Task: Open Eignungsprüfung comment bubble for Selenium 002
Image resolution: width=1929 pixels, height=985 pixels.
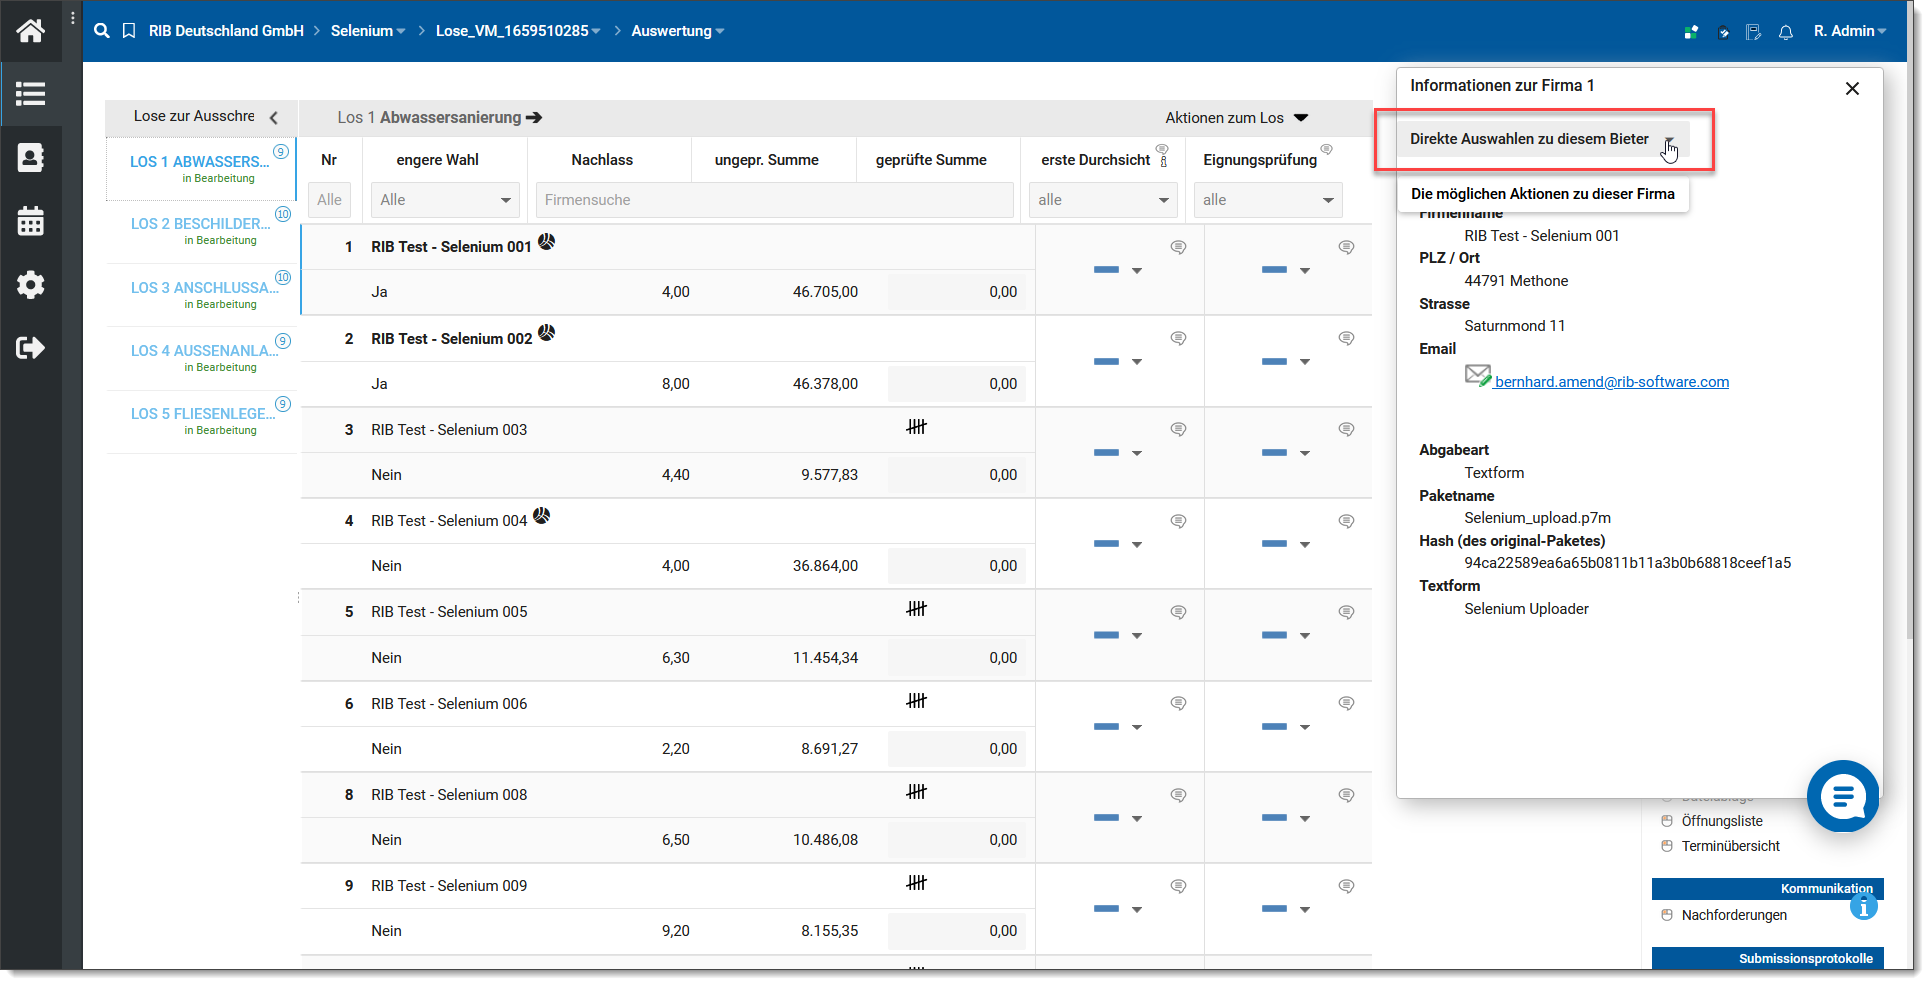Action: click(1347, 339)
